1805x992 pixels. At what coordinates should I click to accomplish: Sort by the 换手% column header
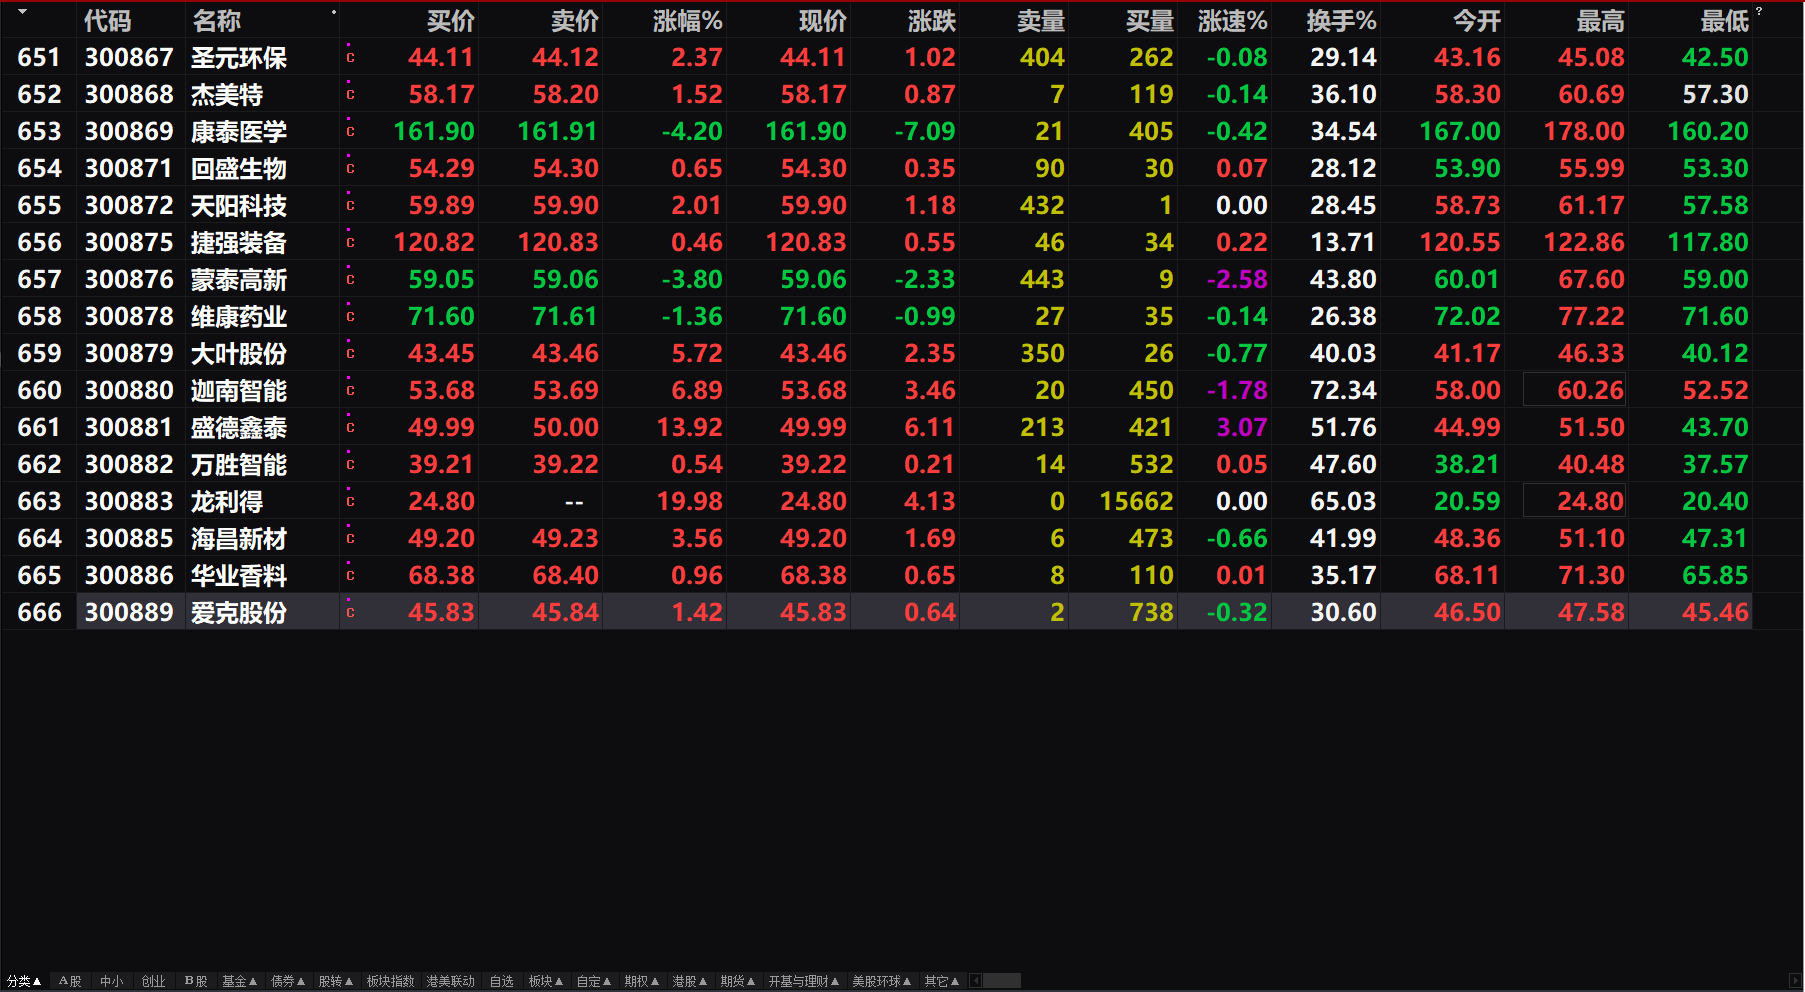point(1342,21)
